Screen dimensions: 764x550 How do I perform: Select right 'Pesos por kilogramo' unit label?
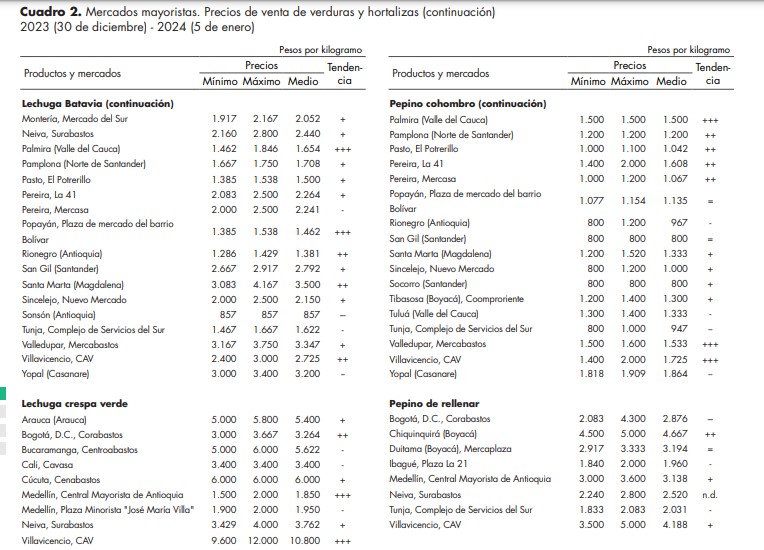(x=688, y=50)
